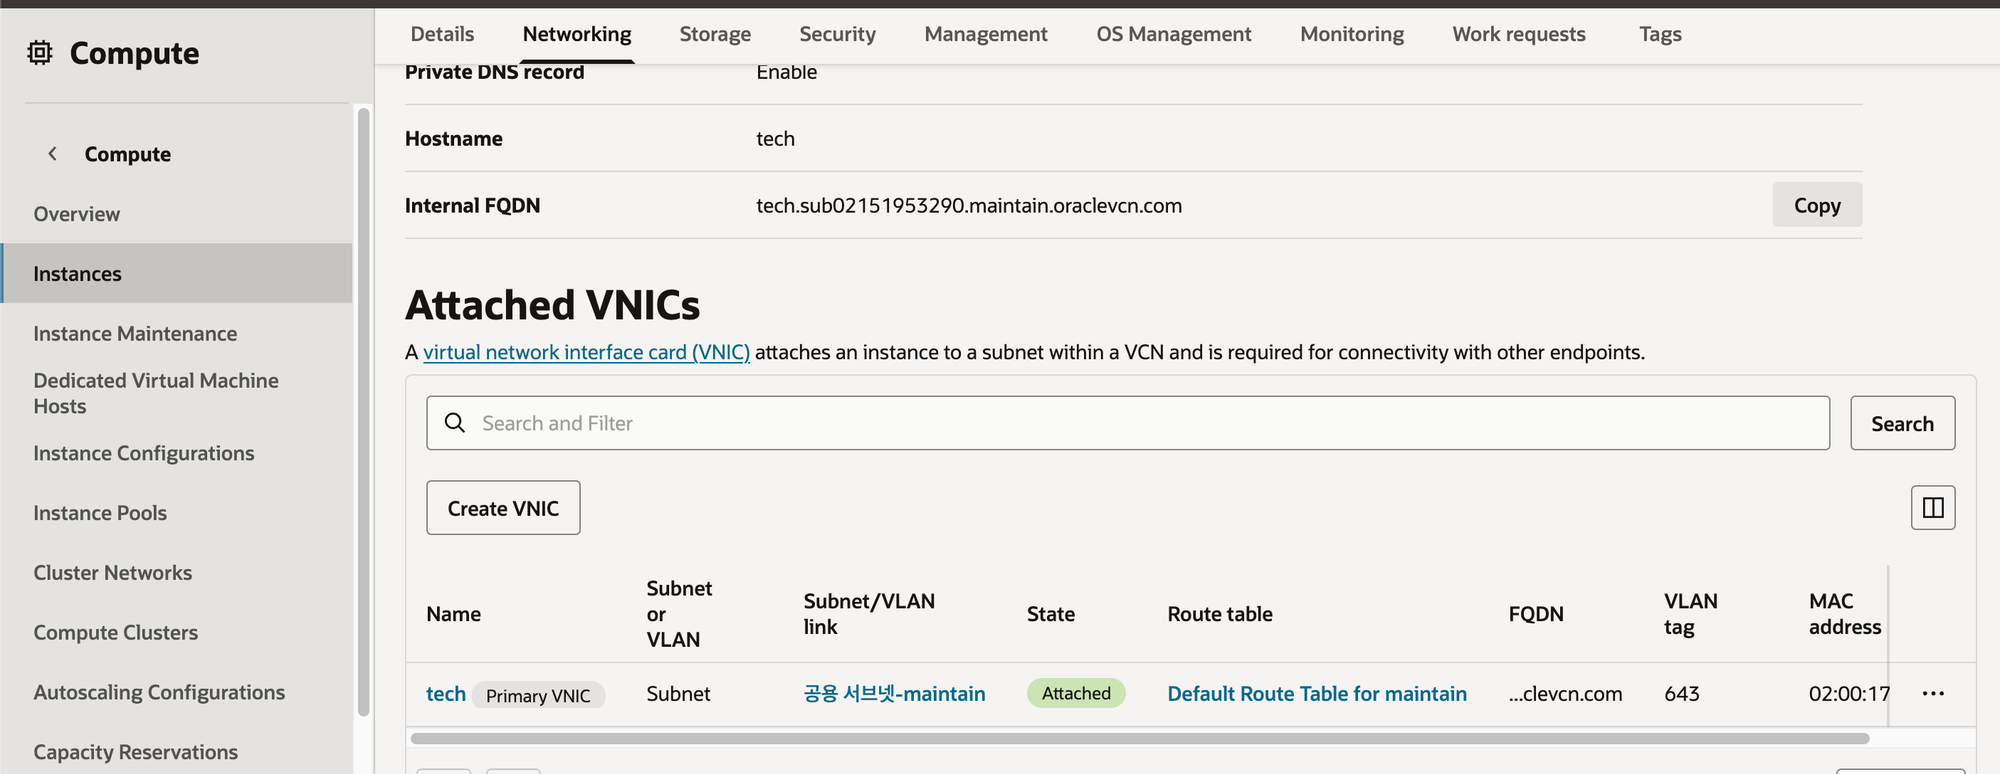
Task: Click the Compute chip icon in sidebar header
Action: tap(39, 53)
